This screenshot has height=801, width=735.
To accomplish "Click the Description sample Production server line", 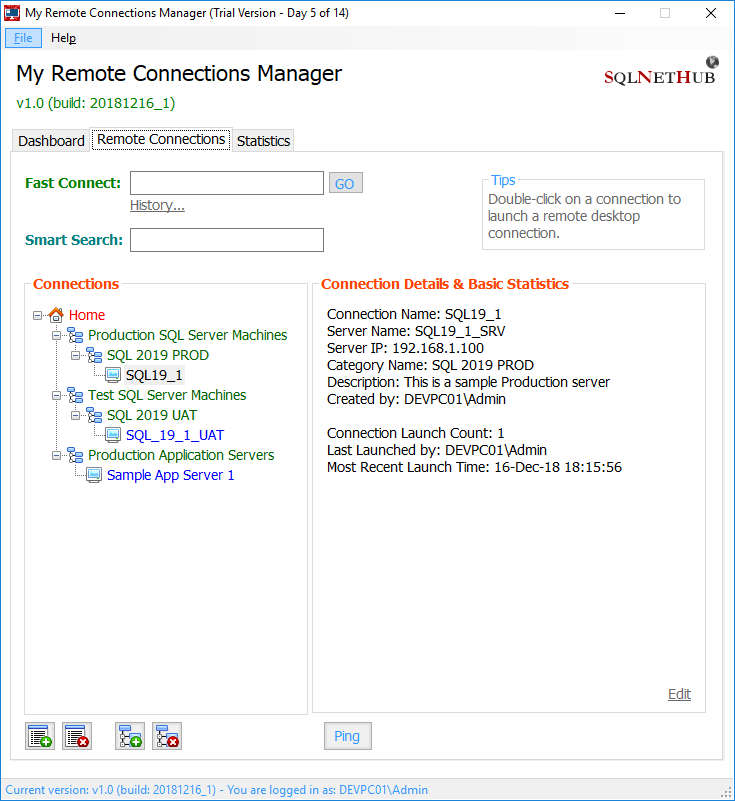I will click(468, 382).
